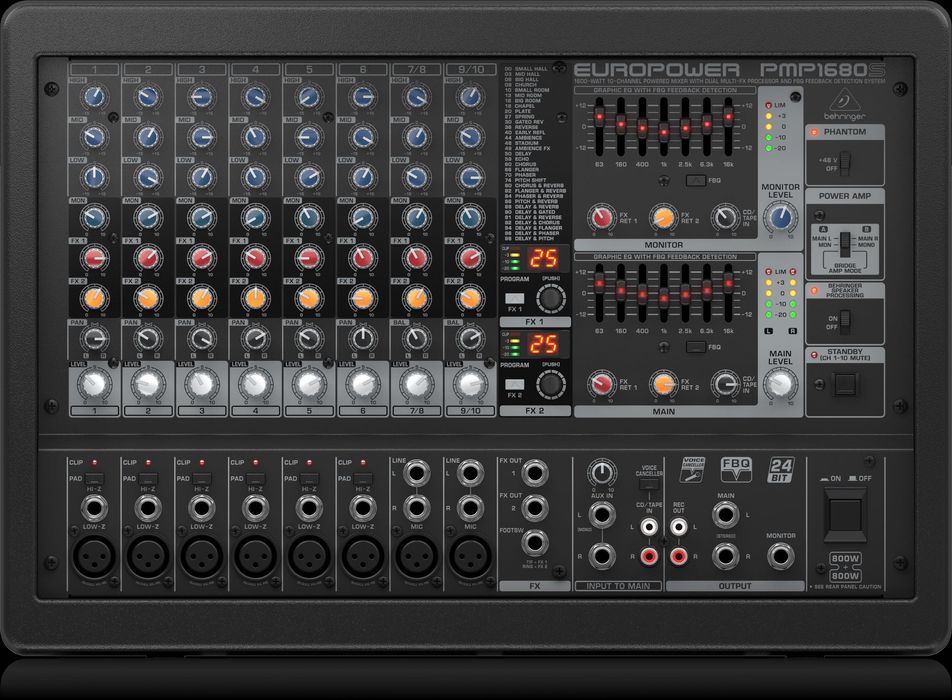Enable the FBQ button in Main EQ section

[x=696, y=347]
